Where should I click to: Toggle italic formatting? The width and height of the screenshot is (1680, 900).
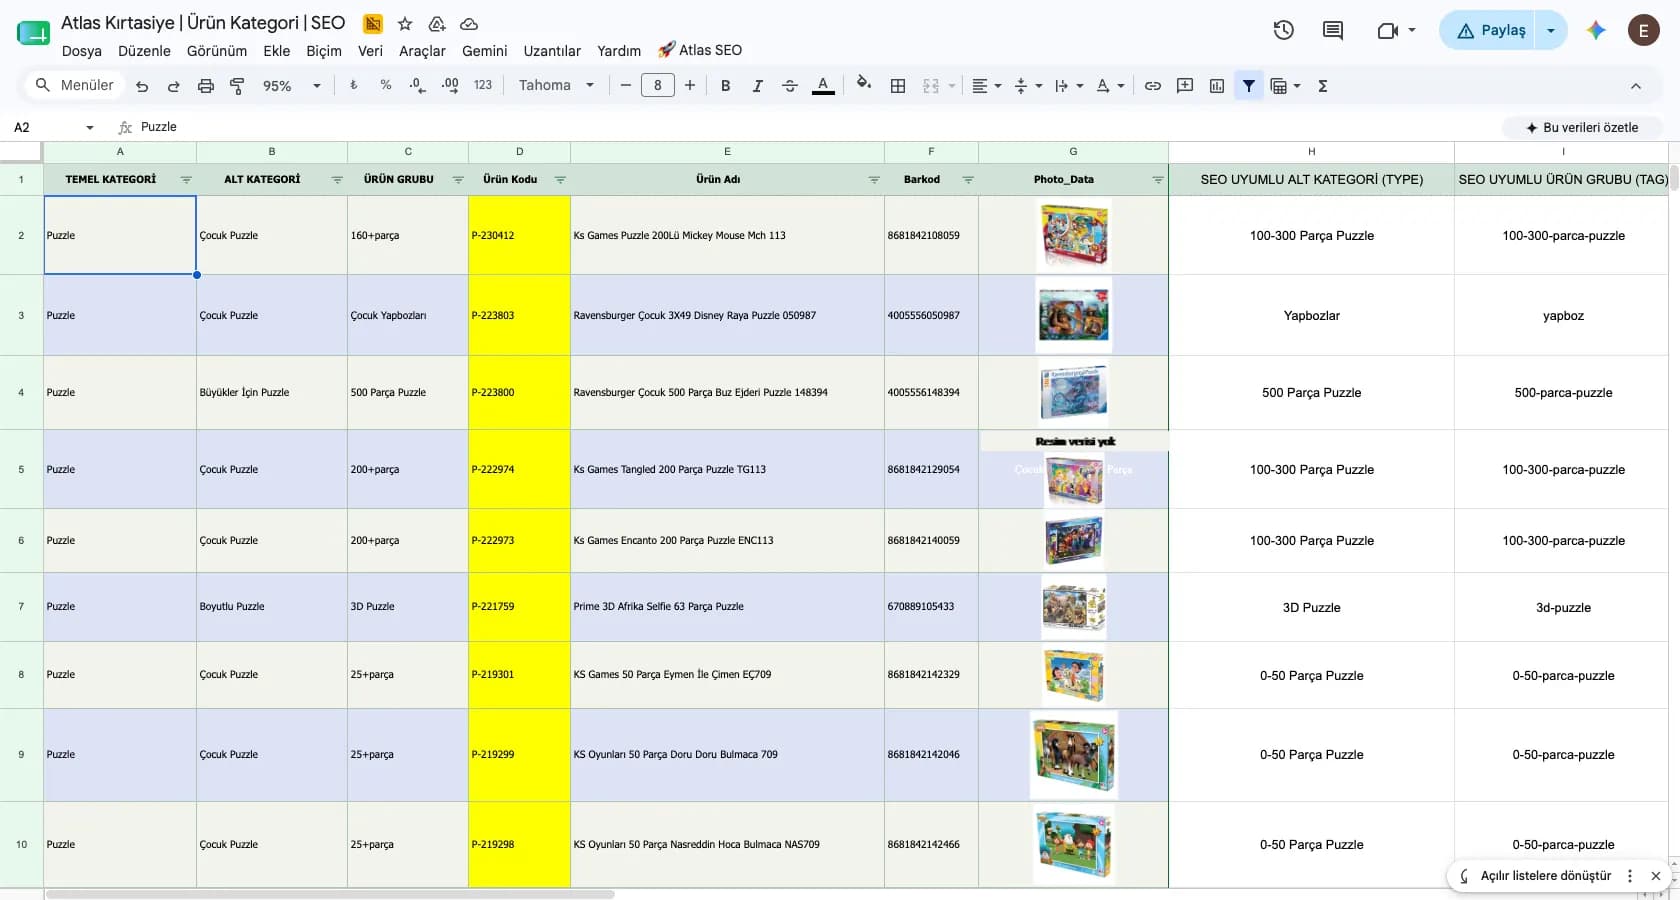757,86
